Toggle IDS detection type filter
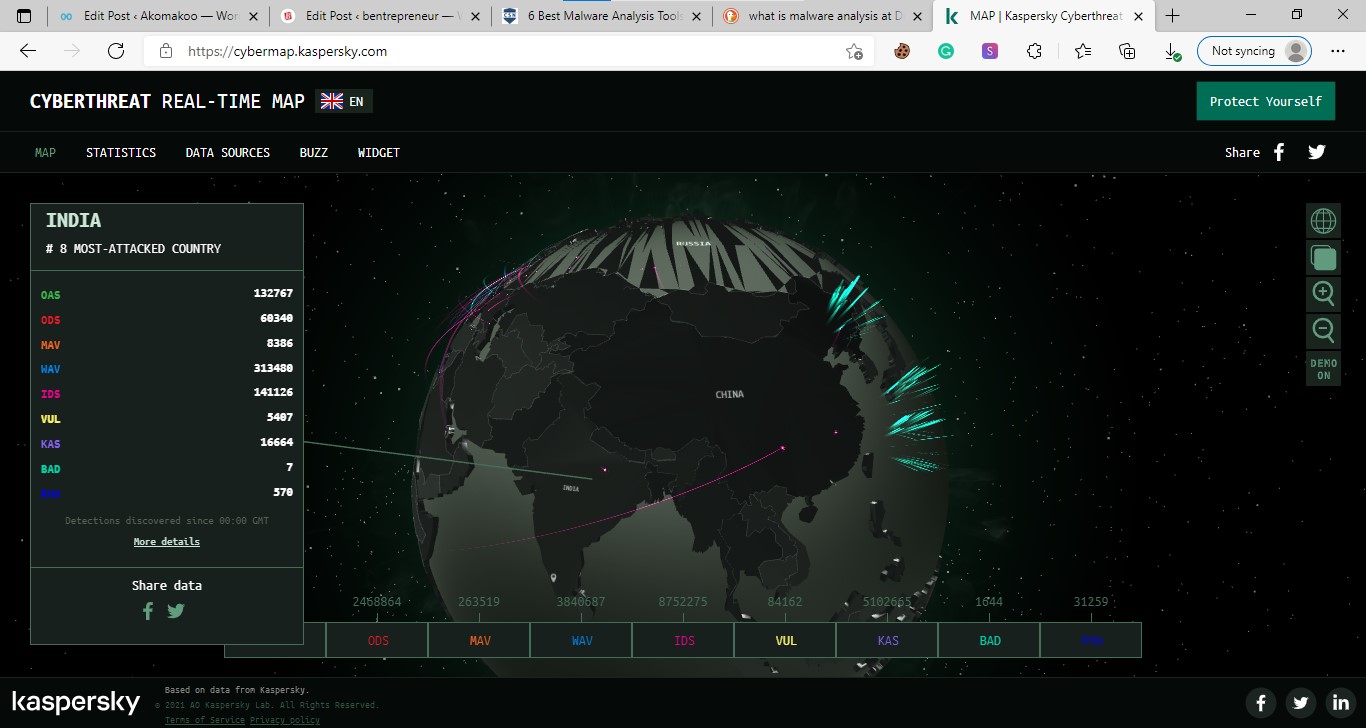This screenshot has width=1366, height=728. tap(684, 640)
